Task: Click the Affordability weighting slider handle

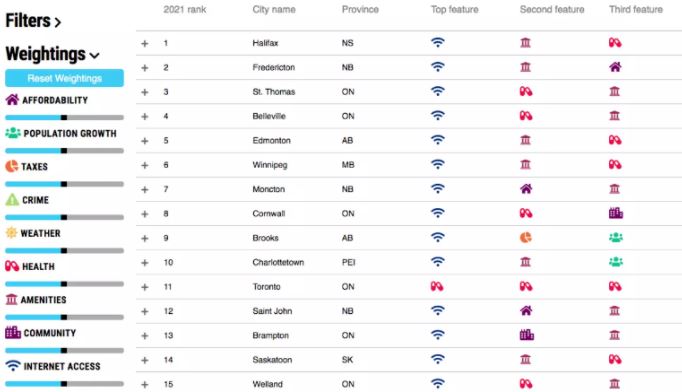Action: pyautogui.click(x=64, y=117)
